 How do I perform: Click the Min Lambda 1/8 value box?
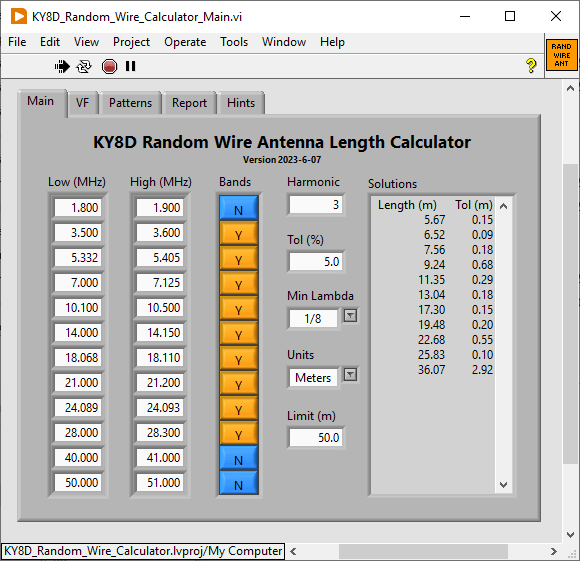[x=313, y=318]
